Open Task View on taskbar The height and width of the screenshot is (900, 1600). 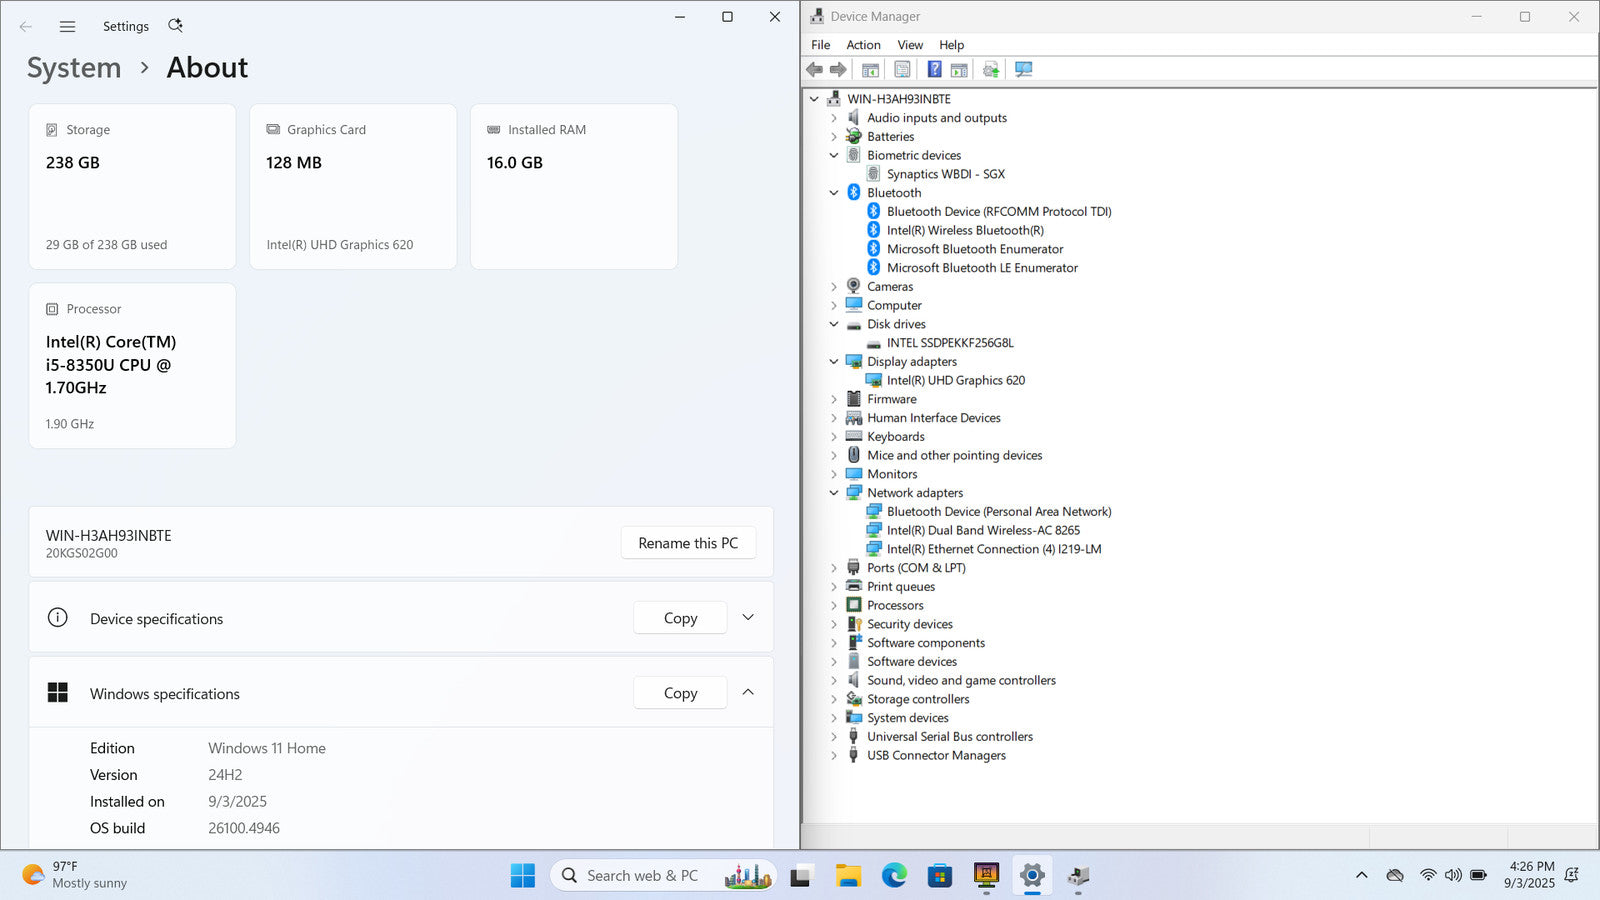(x=801, y=876)
